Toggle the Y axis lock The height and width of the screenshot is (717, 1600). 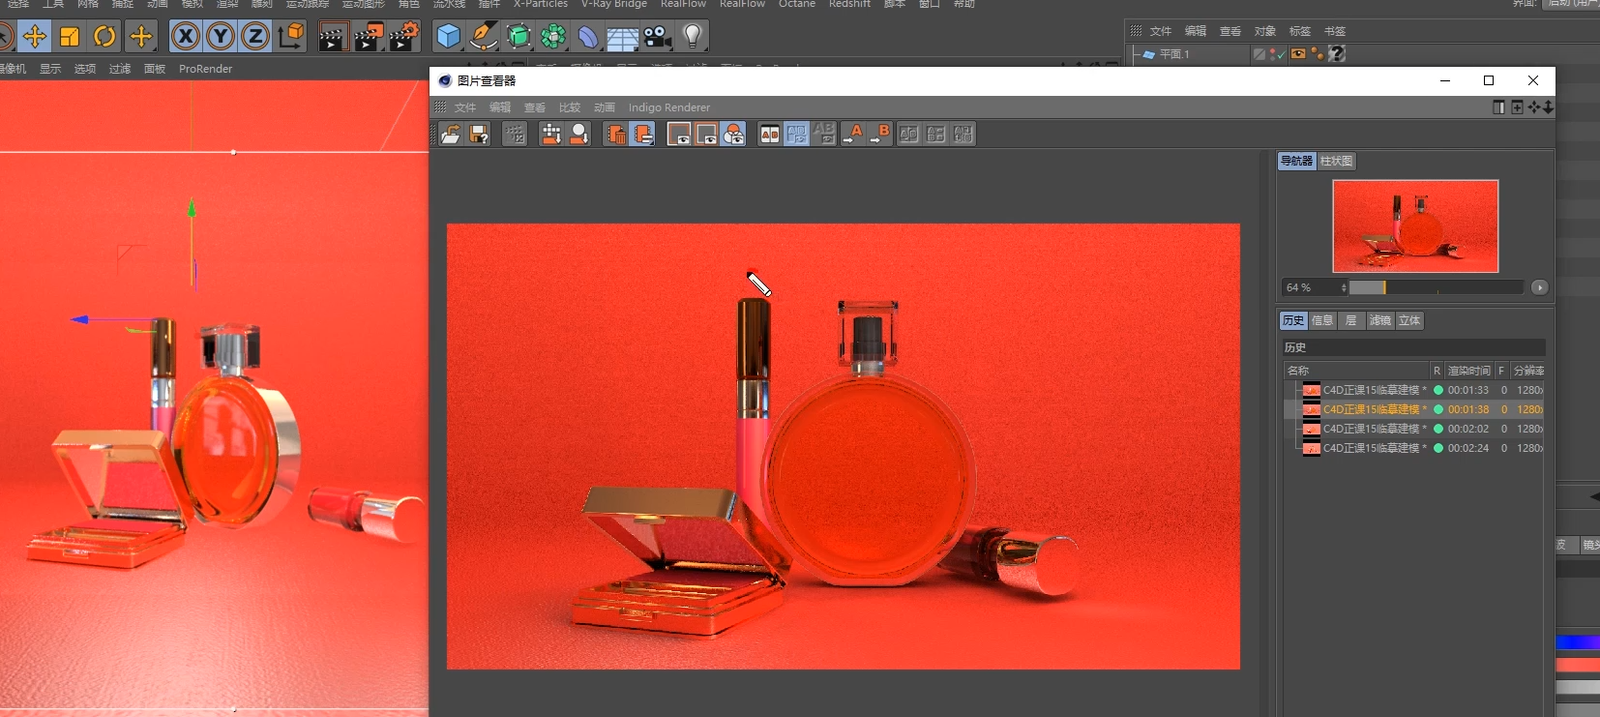(220, 37)
